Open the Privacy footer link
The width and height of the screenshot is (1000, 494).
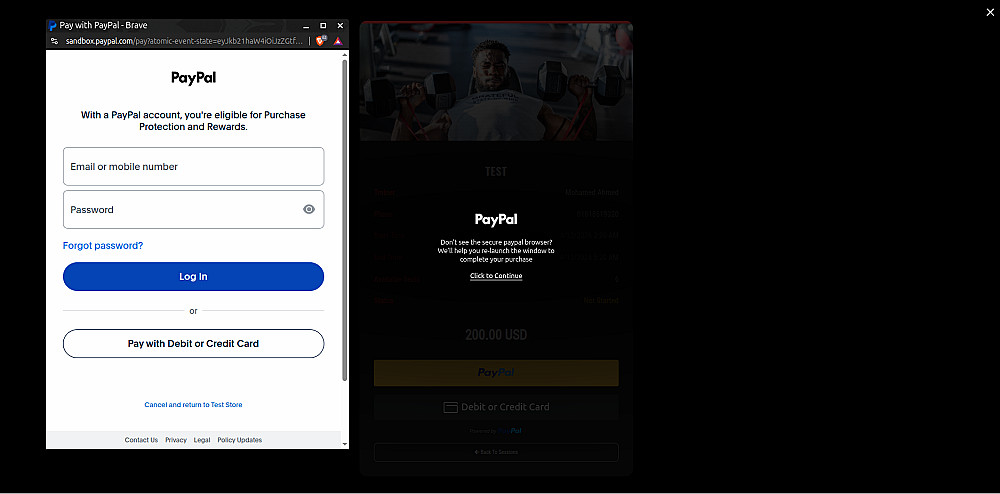175,440
